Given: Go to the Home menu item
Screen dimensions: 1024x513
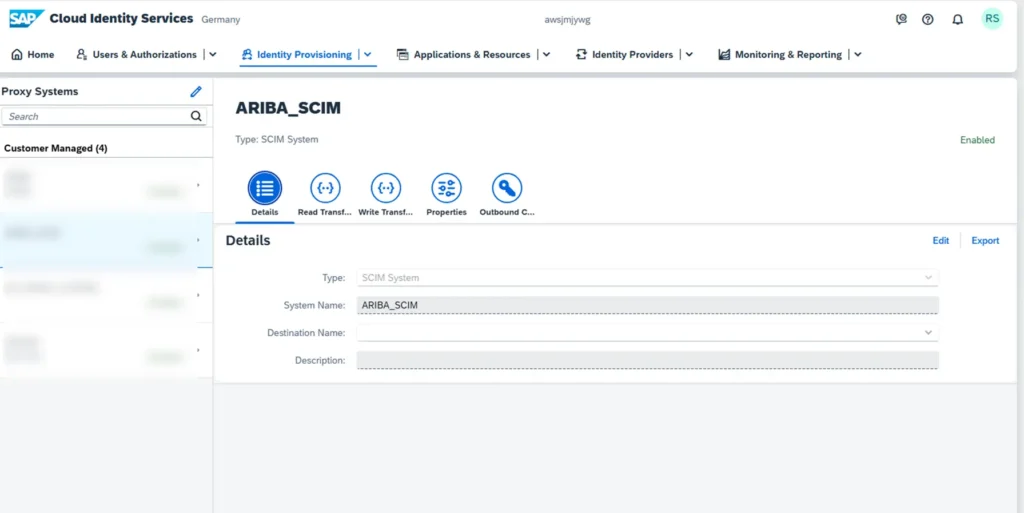Looking at the screenshot, I should pyautogui.click(x=33, y=55).
